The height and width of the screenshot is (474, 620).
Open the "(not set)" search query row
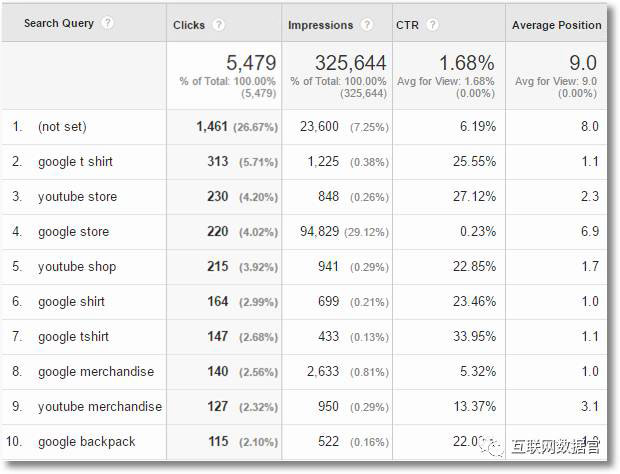(x=62, y=127)
